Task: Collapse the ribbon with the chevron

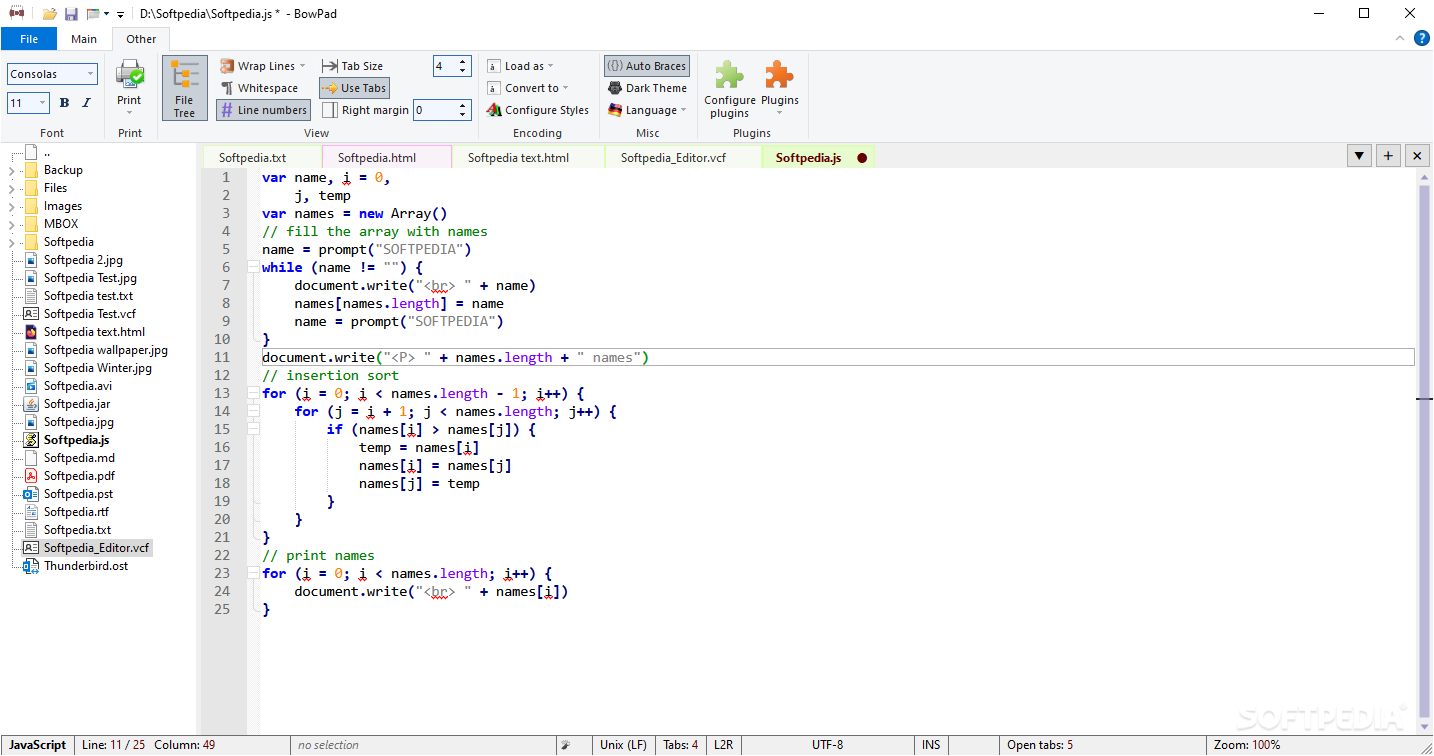Action: 1400,39
